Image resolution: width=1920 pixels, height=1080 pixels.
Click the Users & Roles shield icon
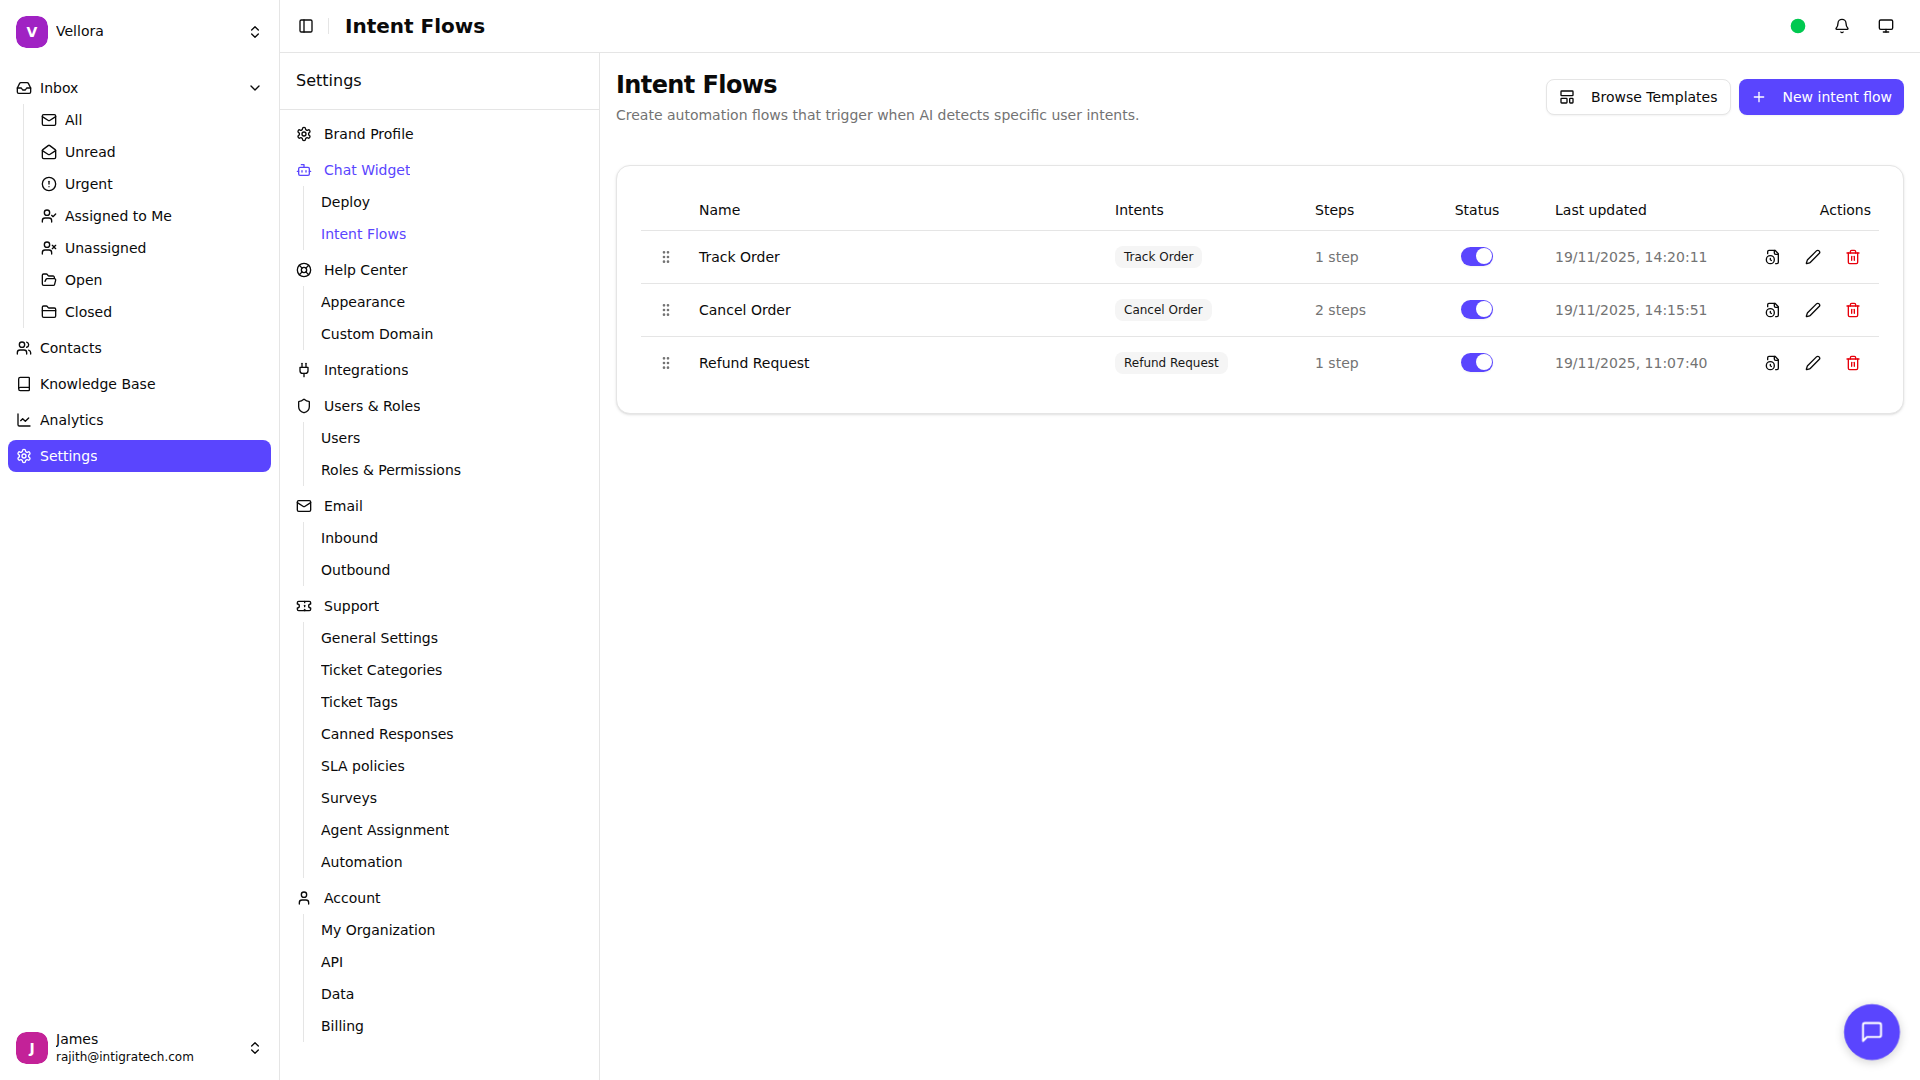click(304, 406)
